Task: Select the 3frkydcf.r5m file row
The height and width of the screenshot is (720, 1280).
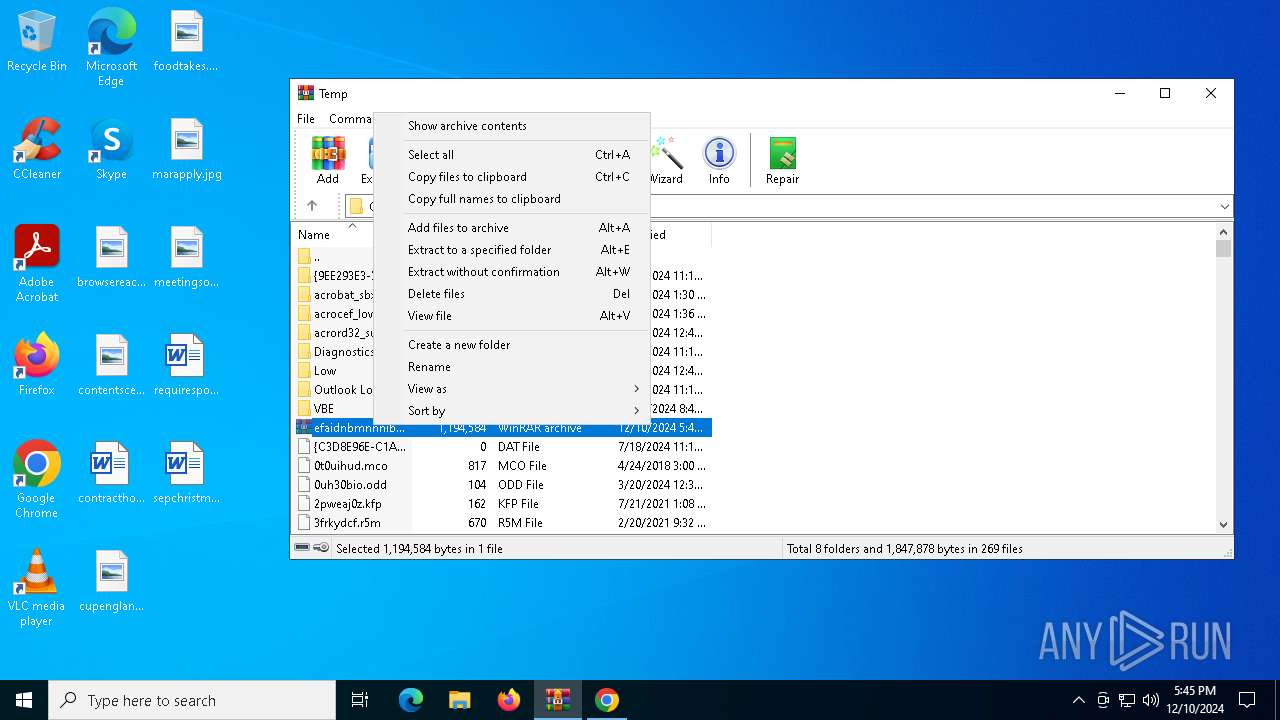Action: click(x=503, y=523)
